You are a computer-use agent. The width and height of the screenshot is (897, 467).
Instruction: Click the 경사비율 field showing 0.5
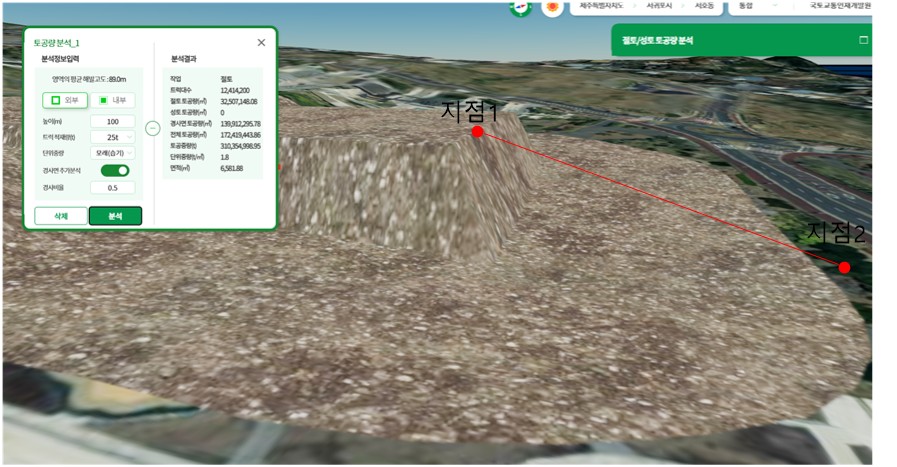point(113,188)
